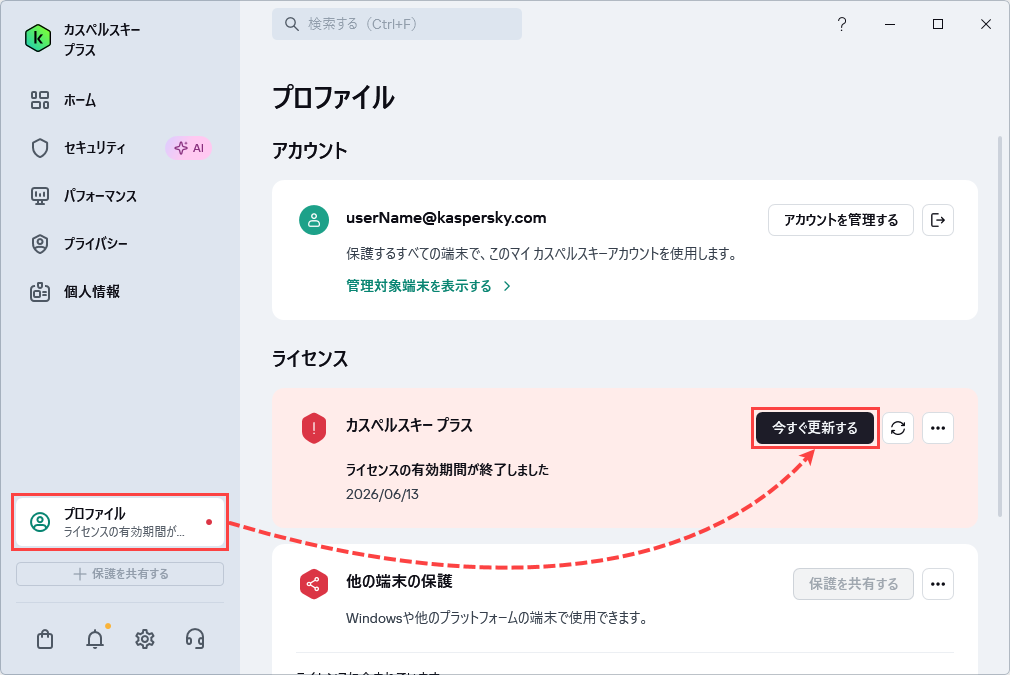Click the AI badge beside セキュリティ
The image size is (1010, 675).
189,148
